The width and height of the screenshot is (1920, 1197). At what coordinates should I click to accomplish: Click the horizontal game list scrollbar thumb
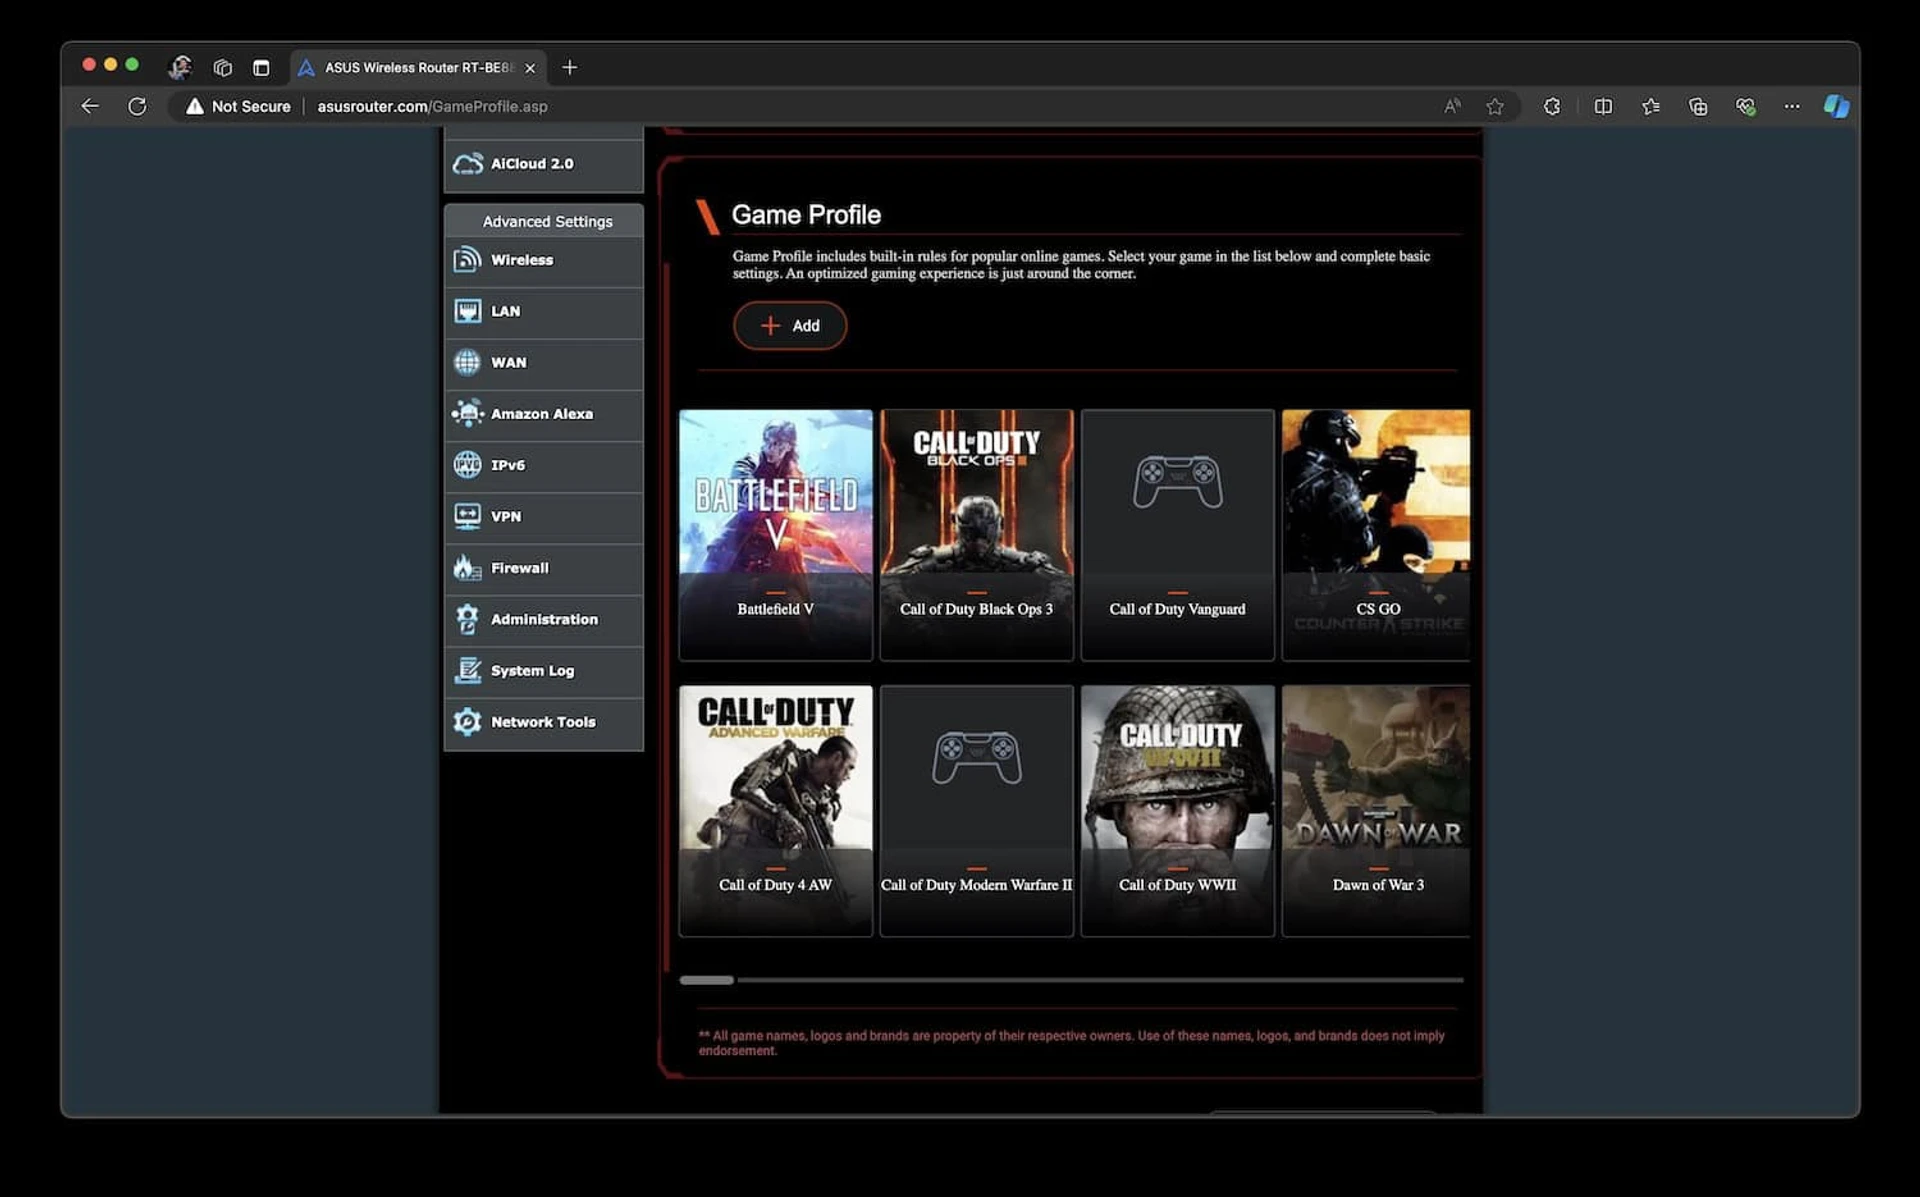(x=707, y=980)
